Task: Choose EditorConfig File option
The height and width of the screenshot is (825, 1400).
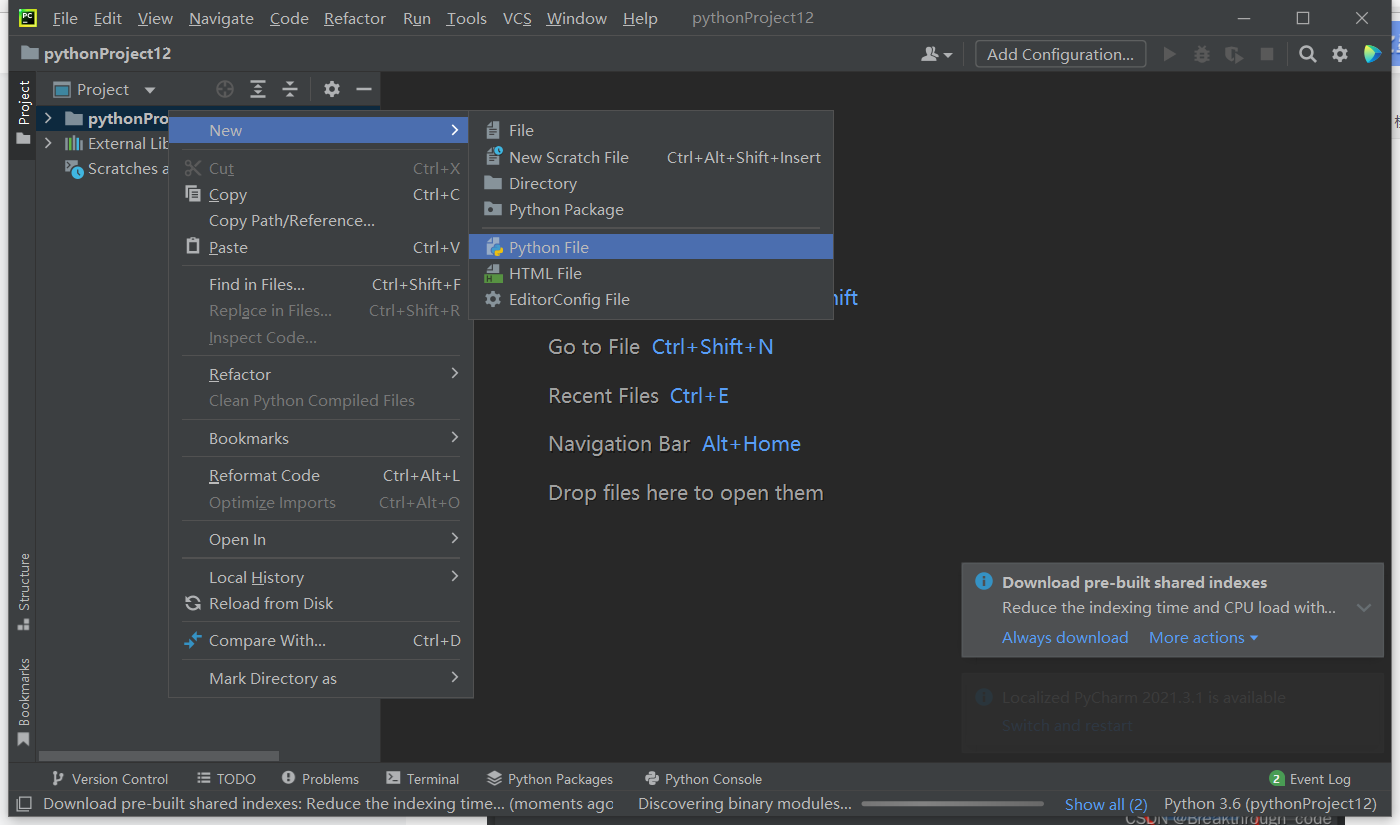Action: tap(650, 299)
